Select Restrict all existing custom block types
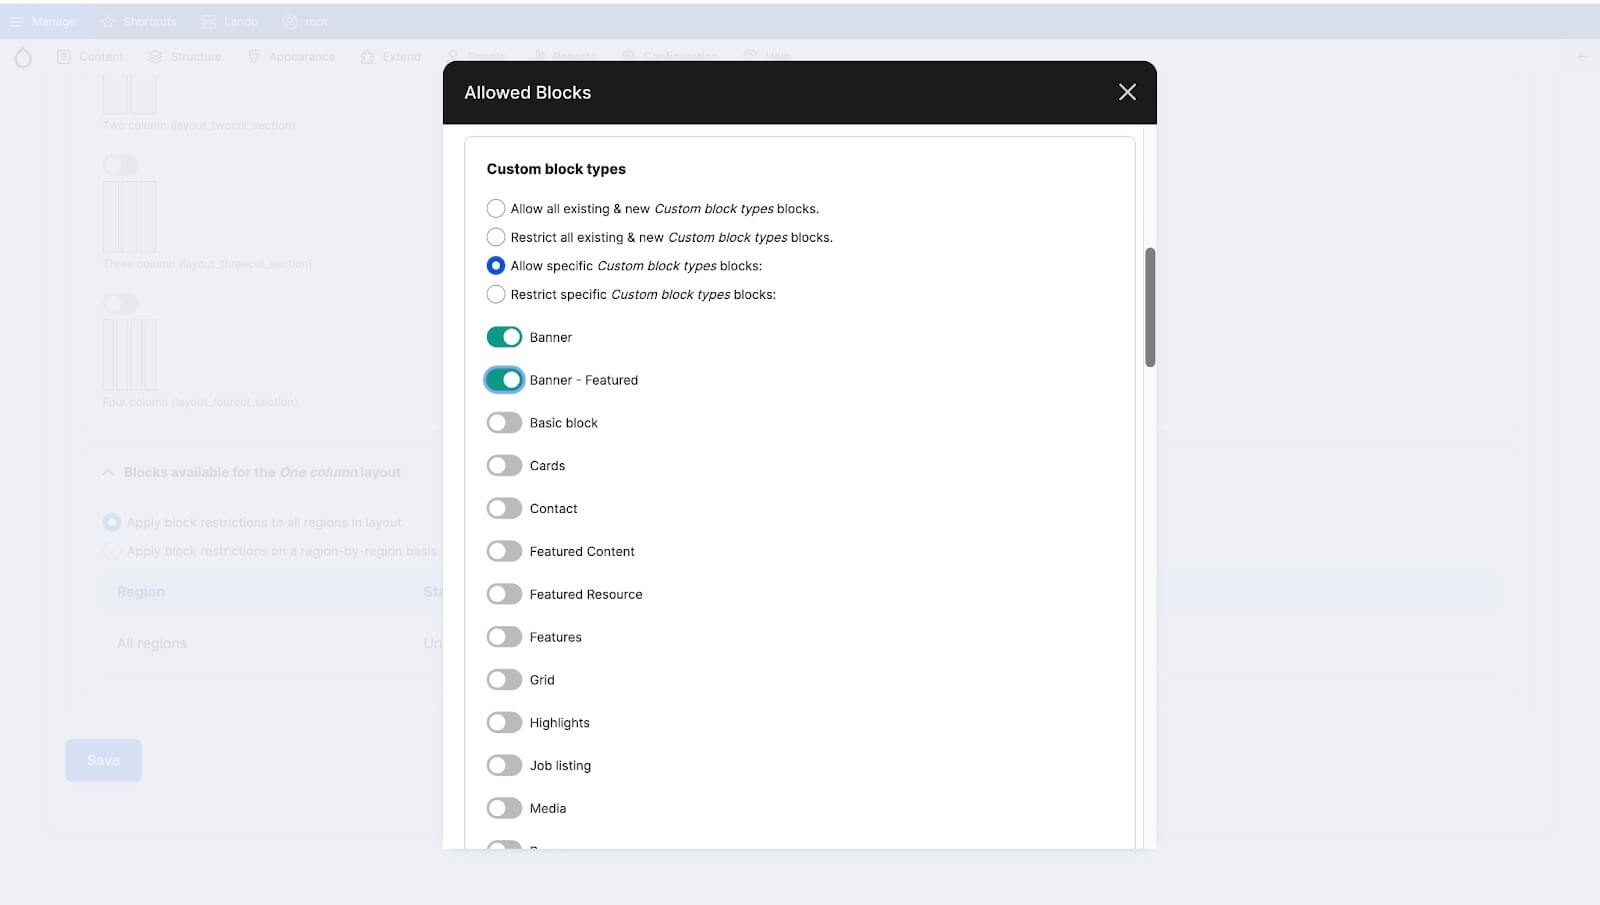This screenshot has width=1600, height=905. pos(496,238)
